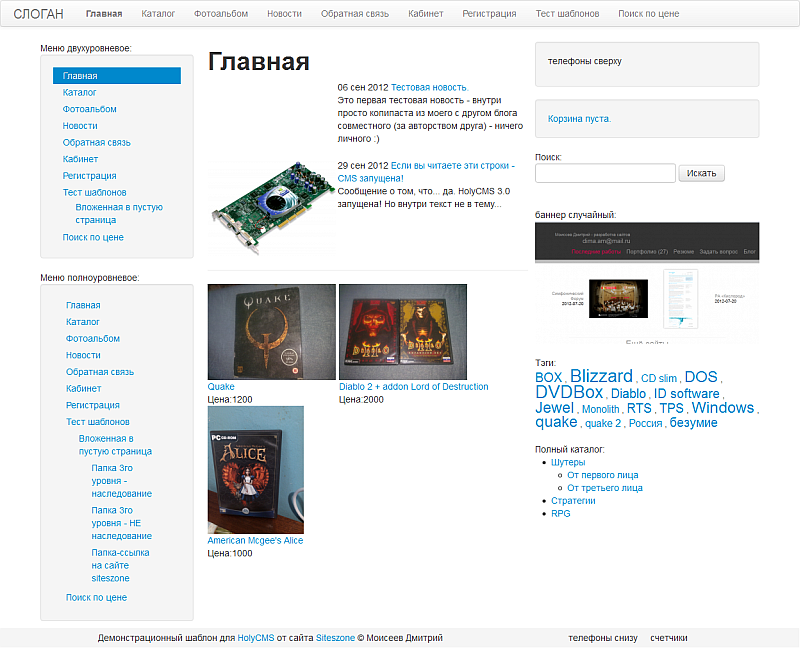Select the DVDBox tag
Screen dimensions: 800x648
tap(569, 392)
